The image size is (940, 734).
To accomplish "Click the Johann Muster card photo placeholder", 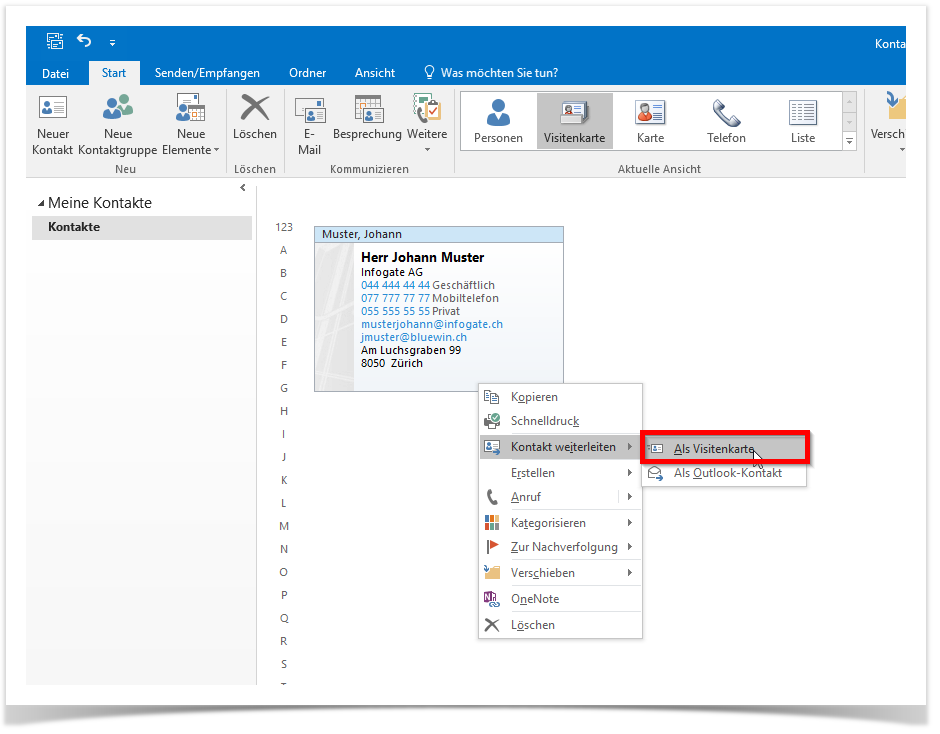I will [335, 317].
